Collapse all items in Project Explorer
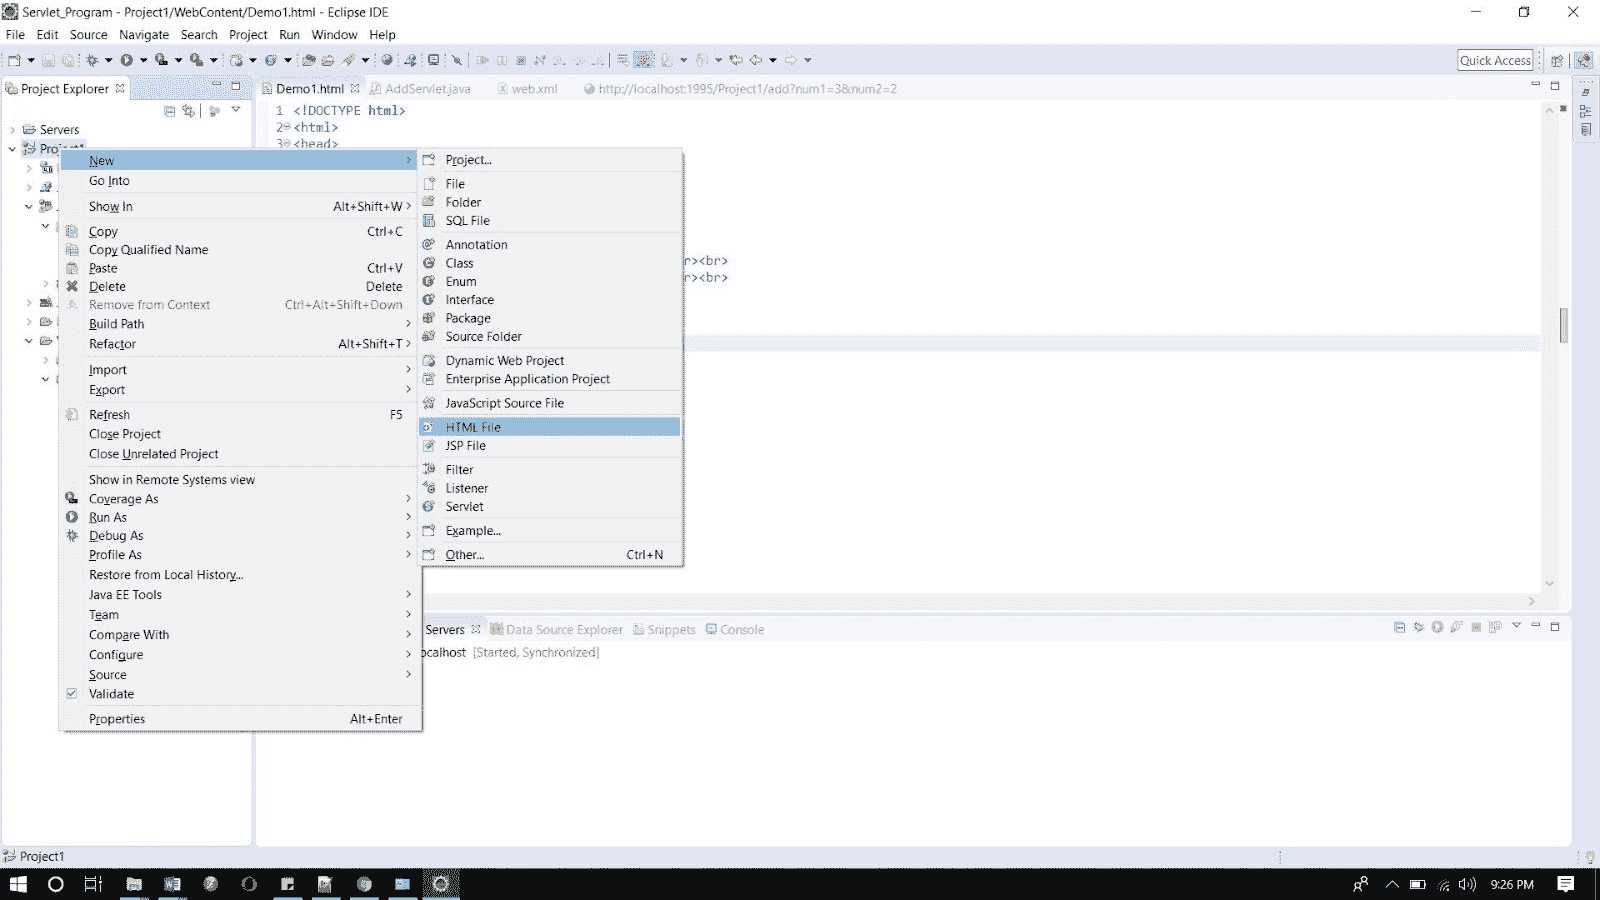Screen dimensions: 1600x900 [169, 111]
